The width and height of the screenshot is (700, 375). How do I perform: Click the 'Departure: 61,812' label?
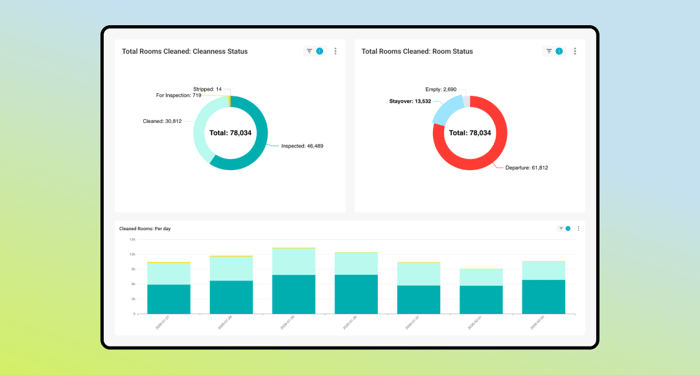527,168
